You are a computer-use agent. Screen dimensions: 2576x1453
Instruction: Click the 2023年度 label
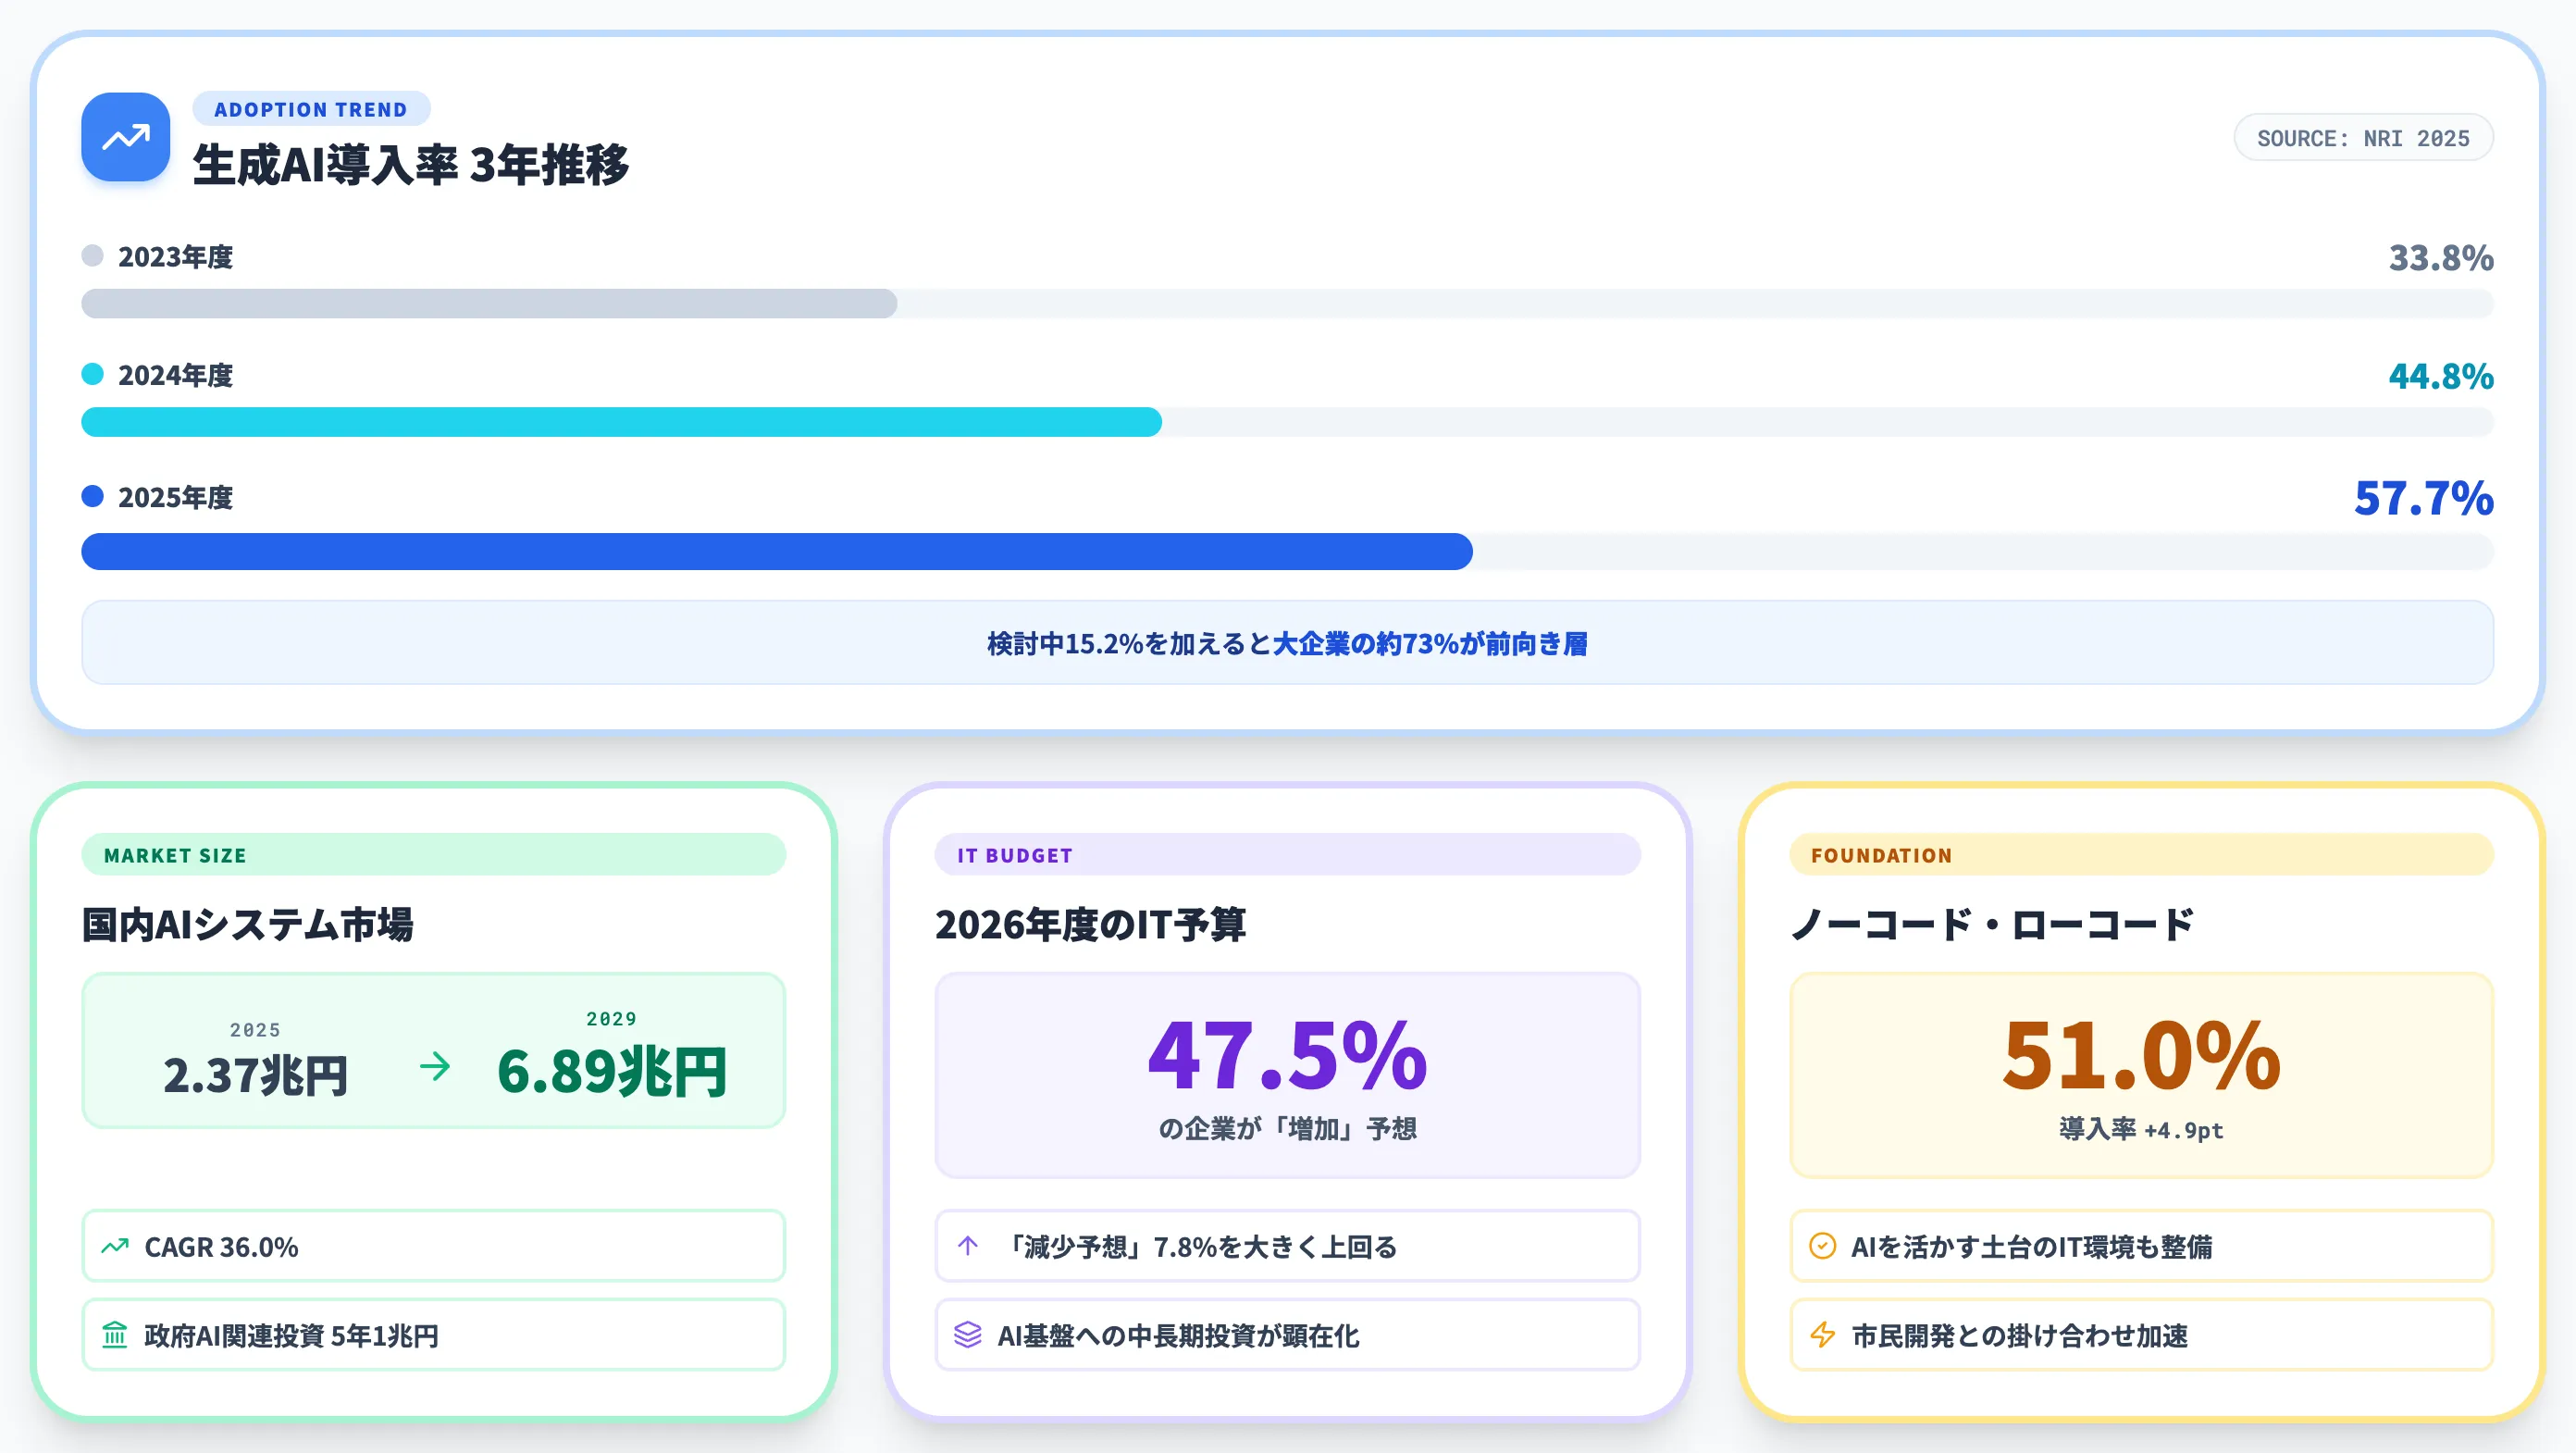[x=176, y=257]
